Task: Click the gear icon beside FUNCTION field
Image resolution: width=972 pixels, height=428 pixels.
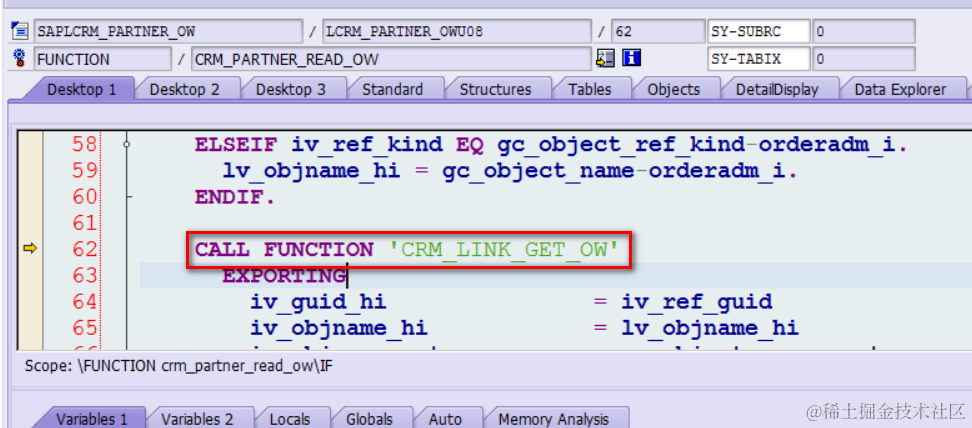Action: pyautogui.click(x=20, y=59)
